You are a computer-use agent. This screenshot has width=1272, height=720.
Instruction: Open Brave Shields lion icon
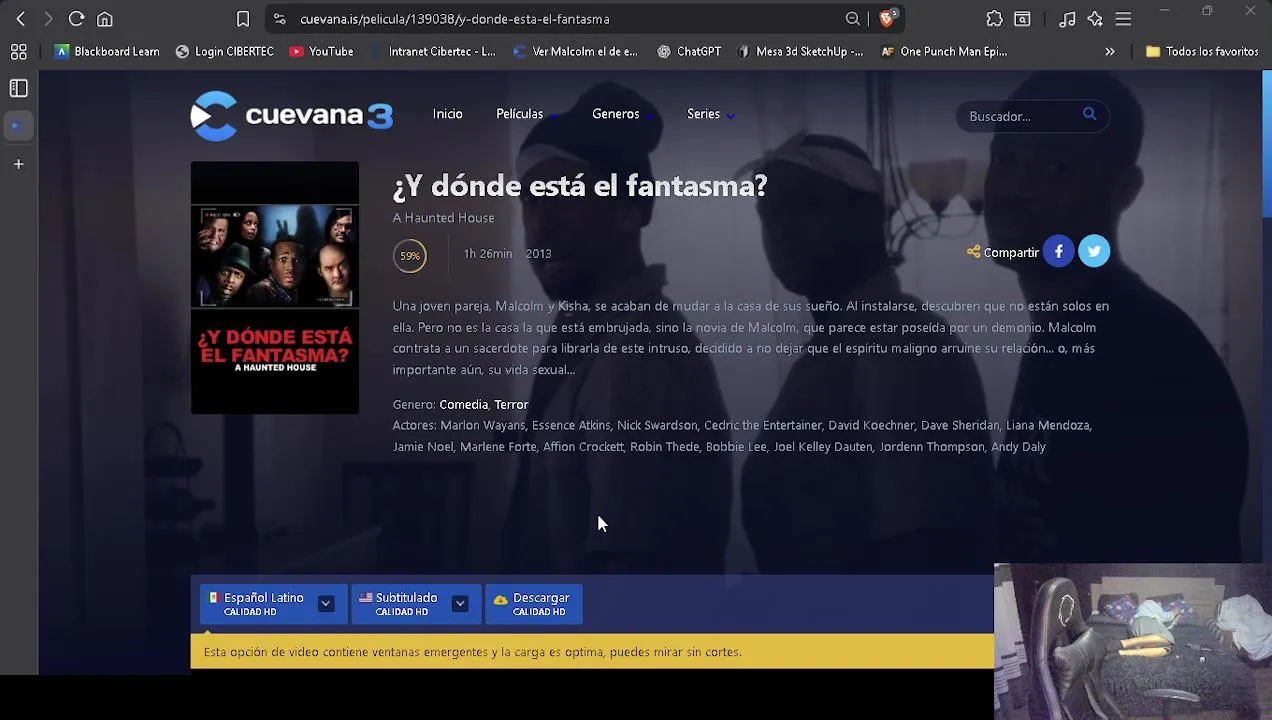pos(888,18)
